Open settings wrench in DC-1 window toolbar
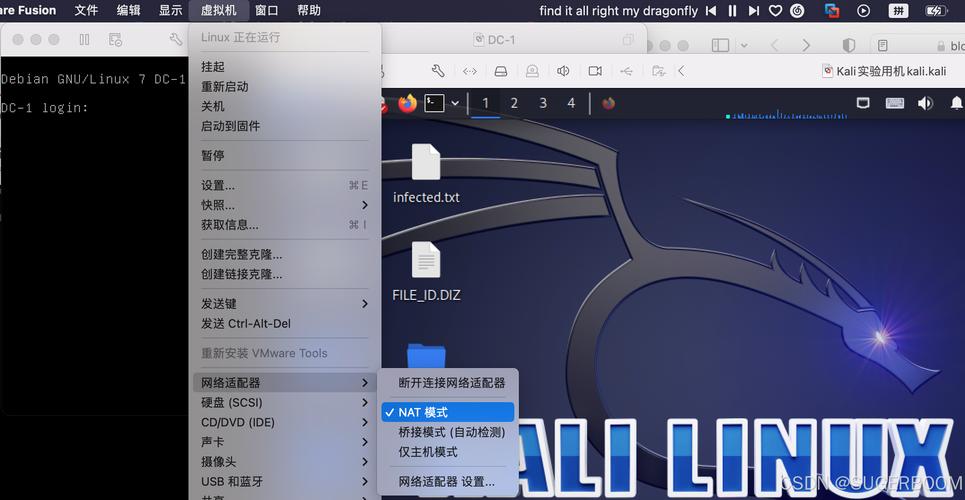The image size is (965, 500). point(176,39)
